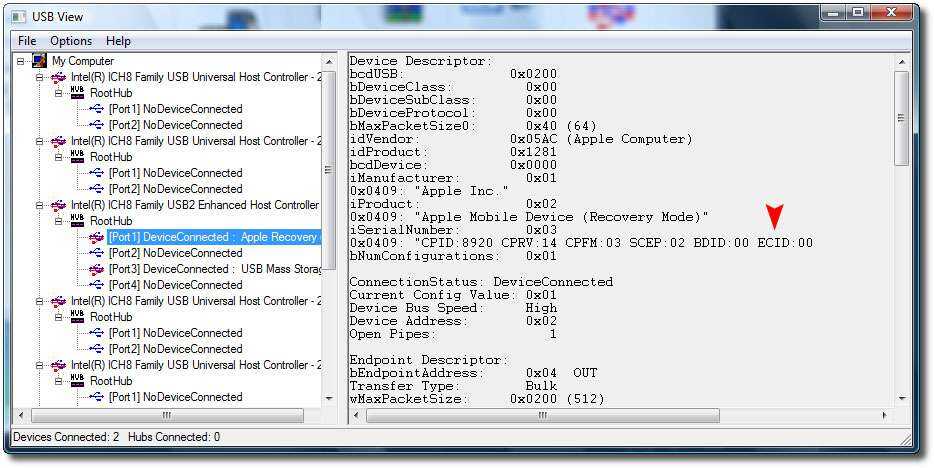Viewport: 934px width, 468px height.
Task: Click the USB View title bar app icon
Action: (20, 17)
